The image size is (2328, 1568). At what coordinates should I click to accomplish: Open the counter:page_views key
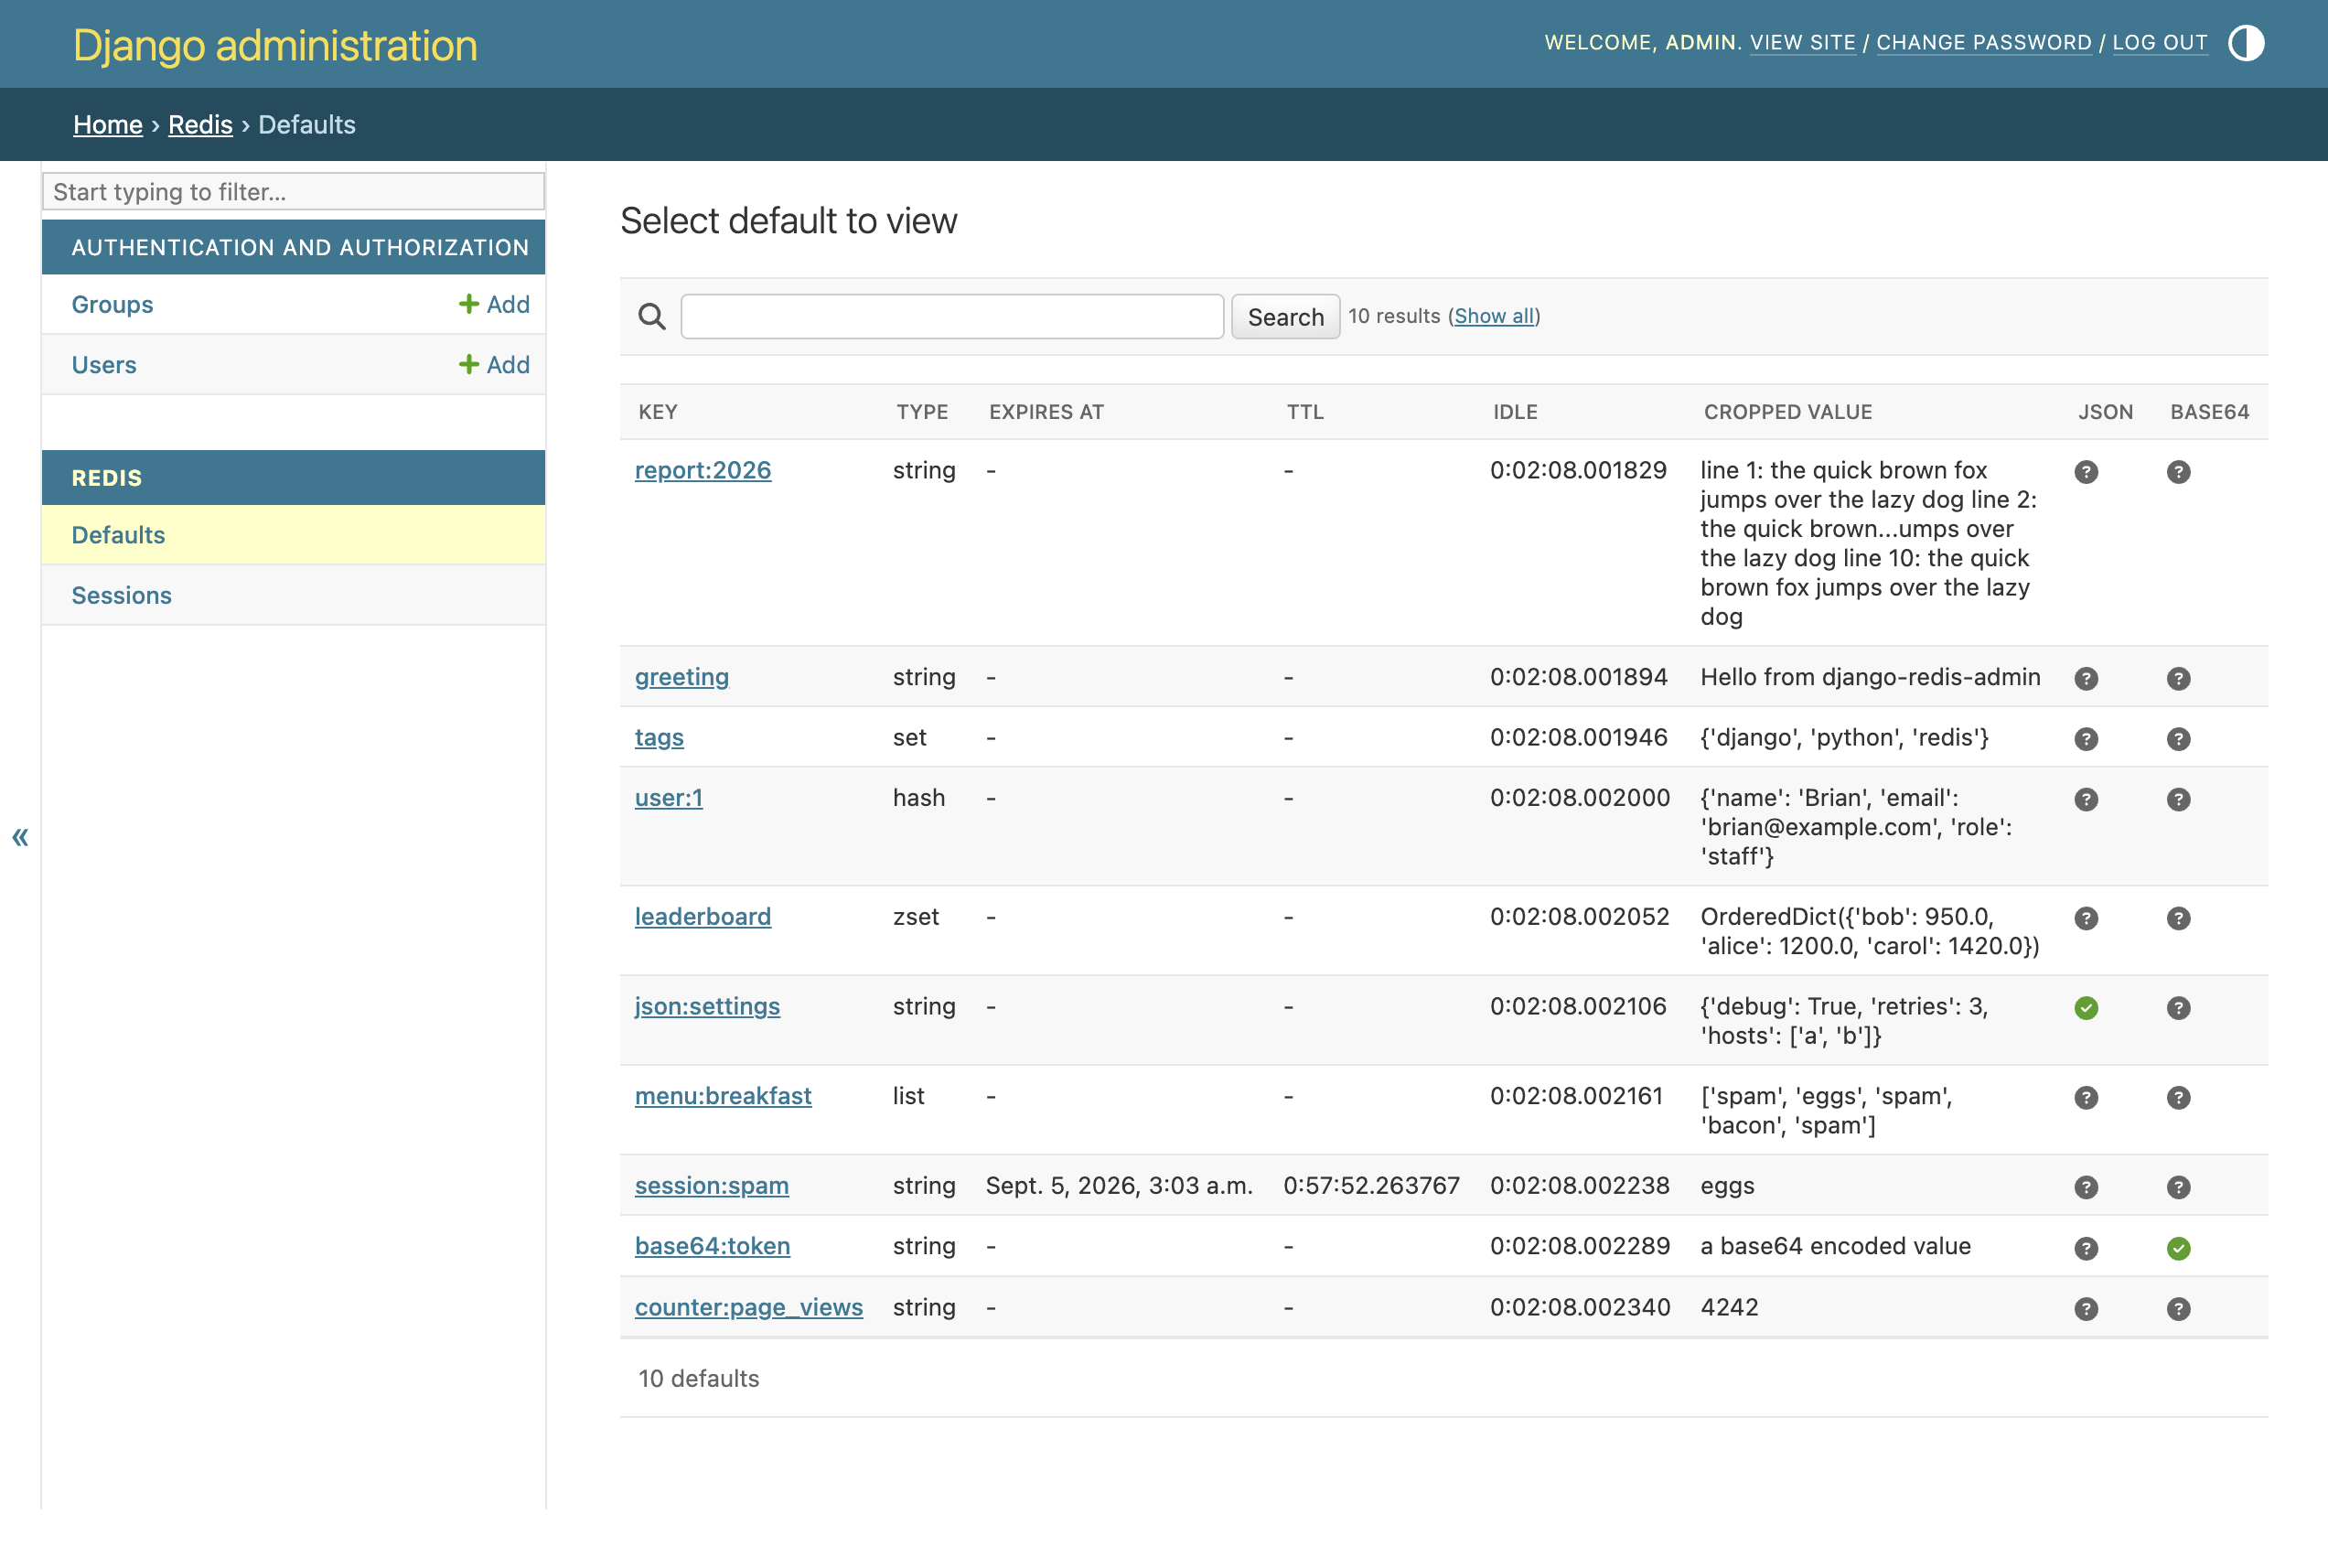point(749,1307)
